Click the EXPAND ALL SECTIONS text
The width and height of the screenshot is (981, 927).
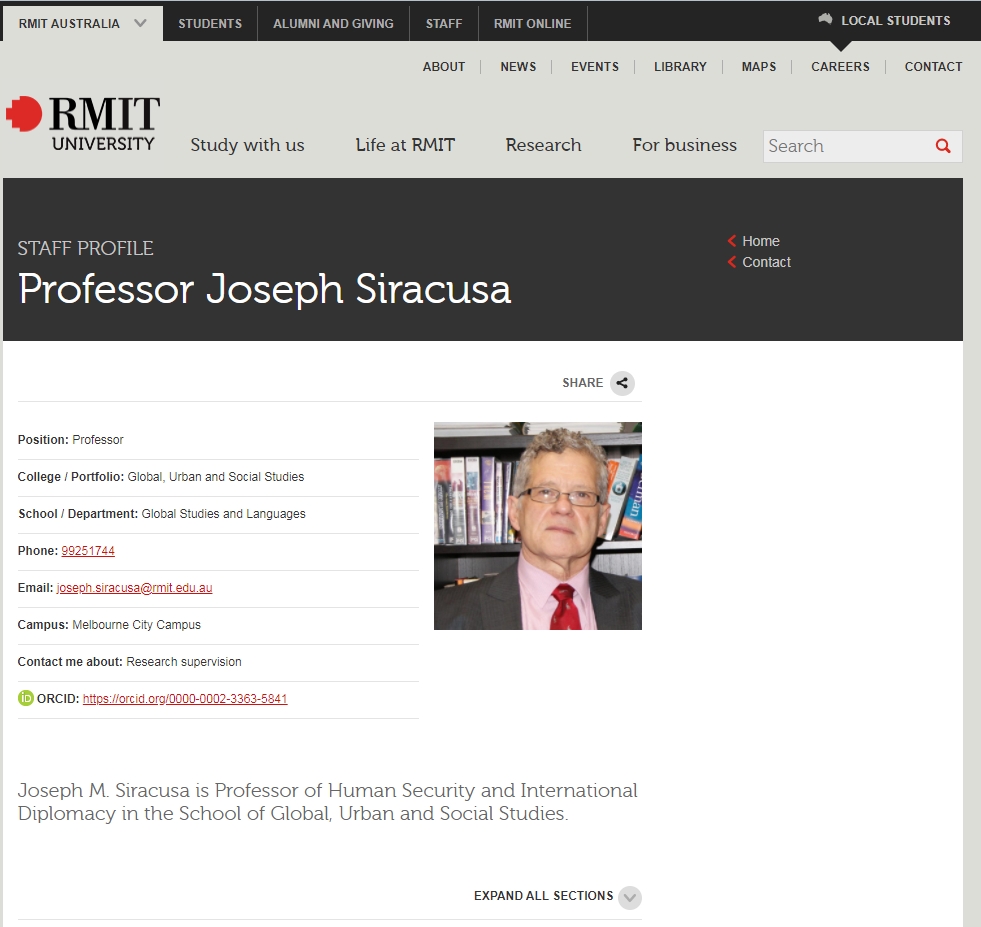click(x=544, y=896)
